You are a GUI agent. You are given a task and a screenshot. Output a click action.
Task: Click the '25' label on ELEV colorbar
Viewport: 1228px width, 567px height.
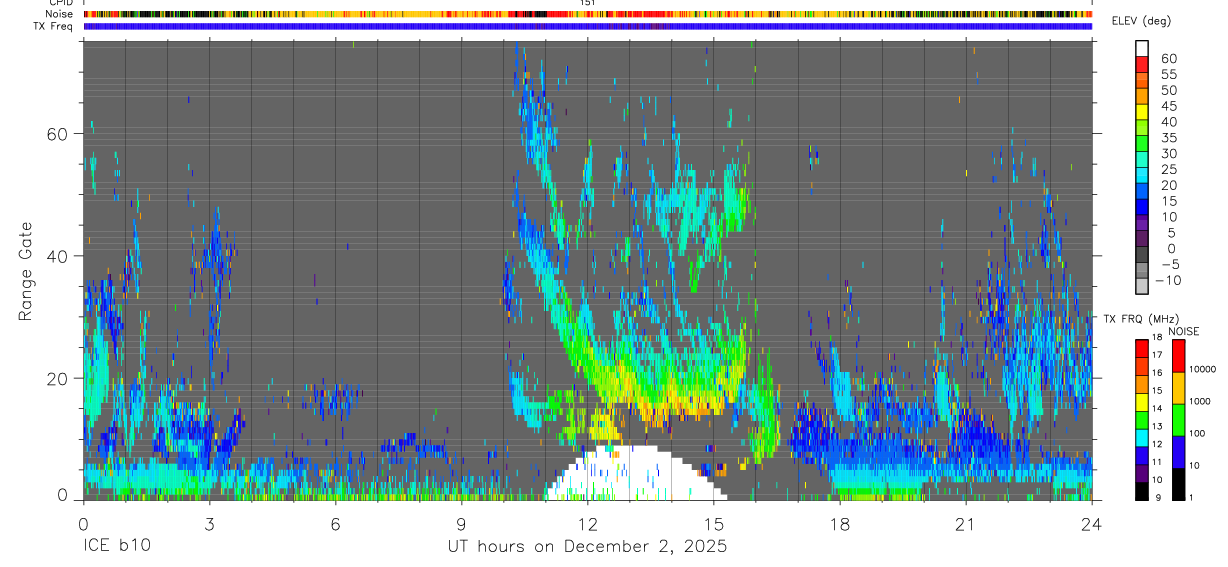point(1168,169)
